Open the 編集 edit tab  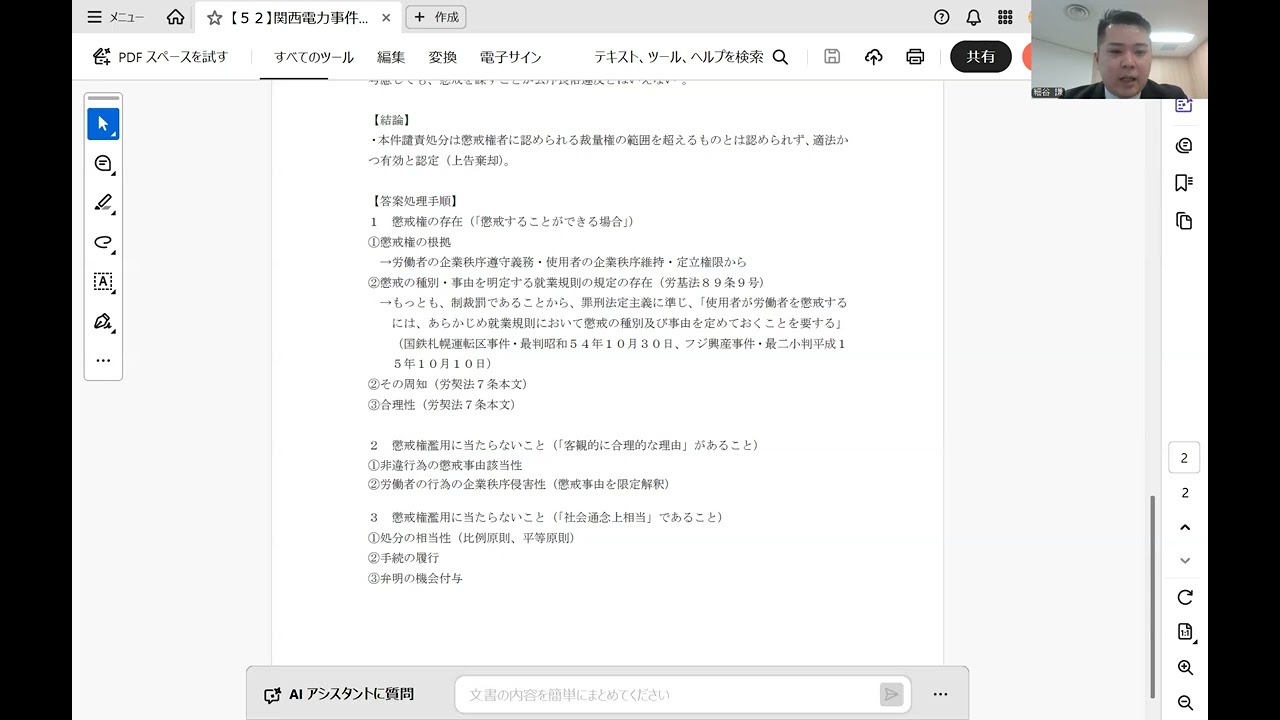tap(391, 57)
